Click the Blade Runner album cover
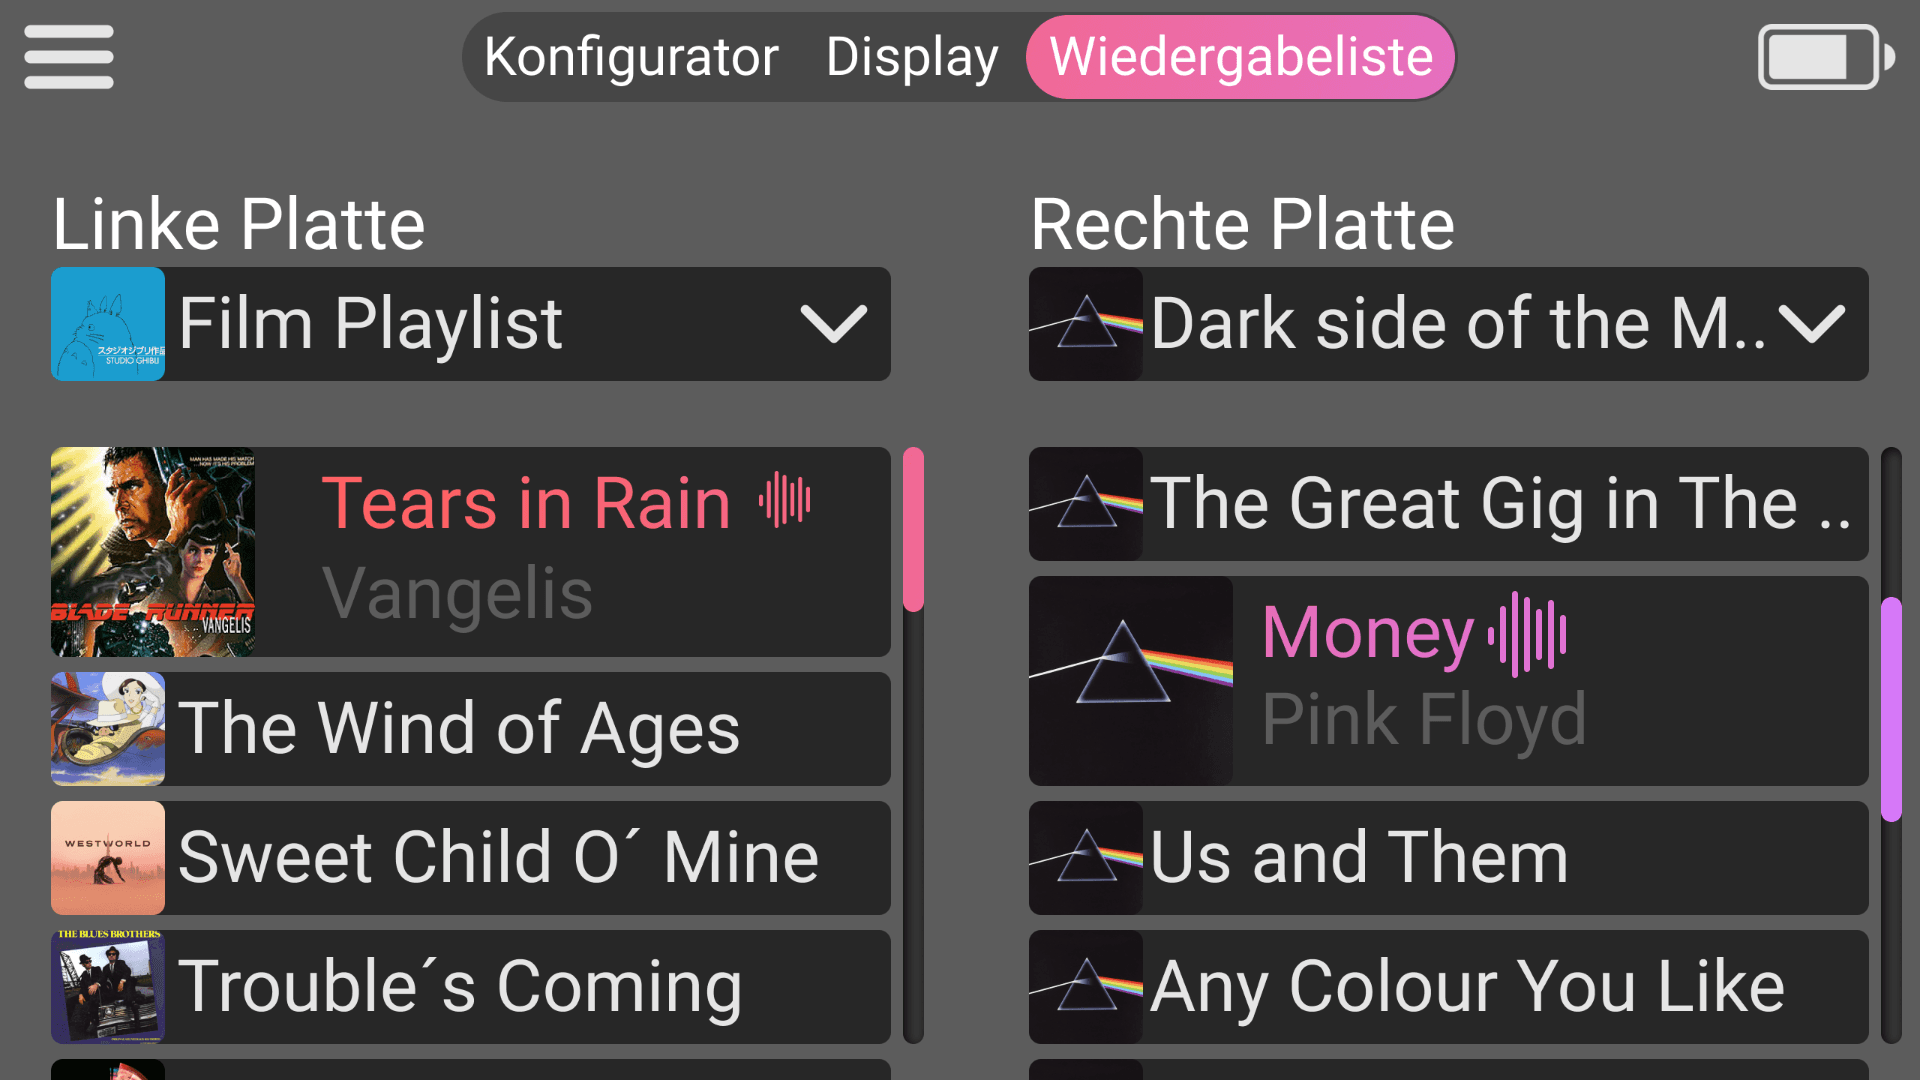The image size is (1920, 1080). [153, 552]
